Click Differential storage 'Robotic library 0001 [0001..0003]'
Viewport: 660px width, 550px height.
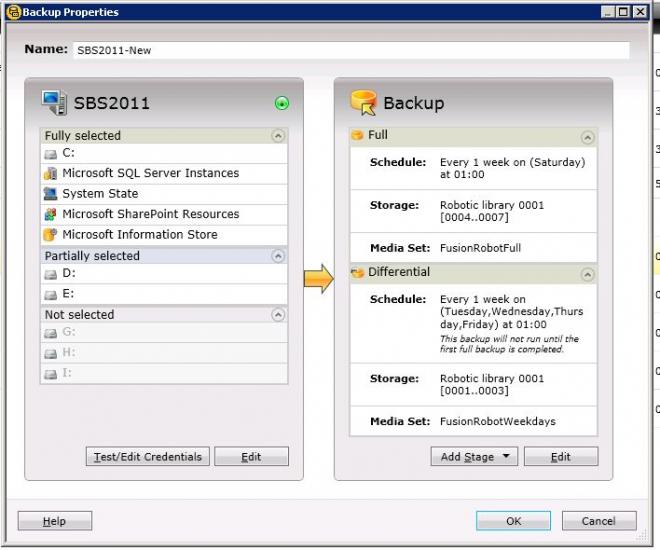tap(492, 385)
